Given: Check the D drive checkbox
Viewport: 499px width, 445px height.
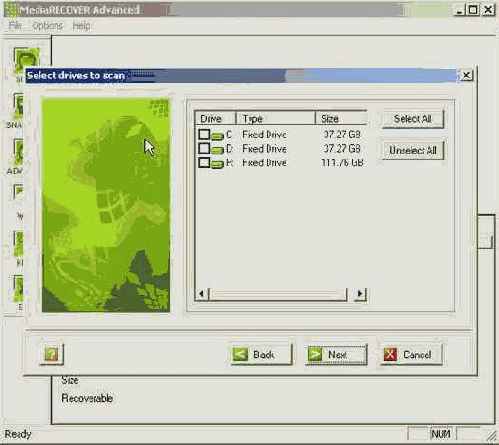Looking at the screenshot, I should (x=204, y=148).
